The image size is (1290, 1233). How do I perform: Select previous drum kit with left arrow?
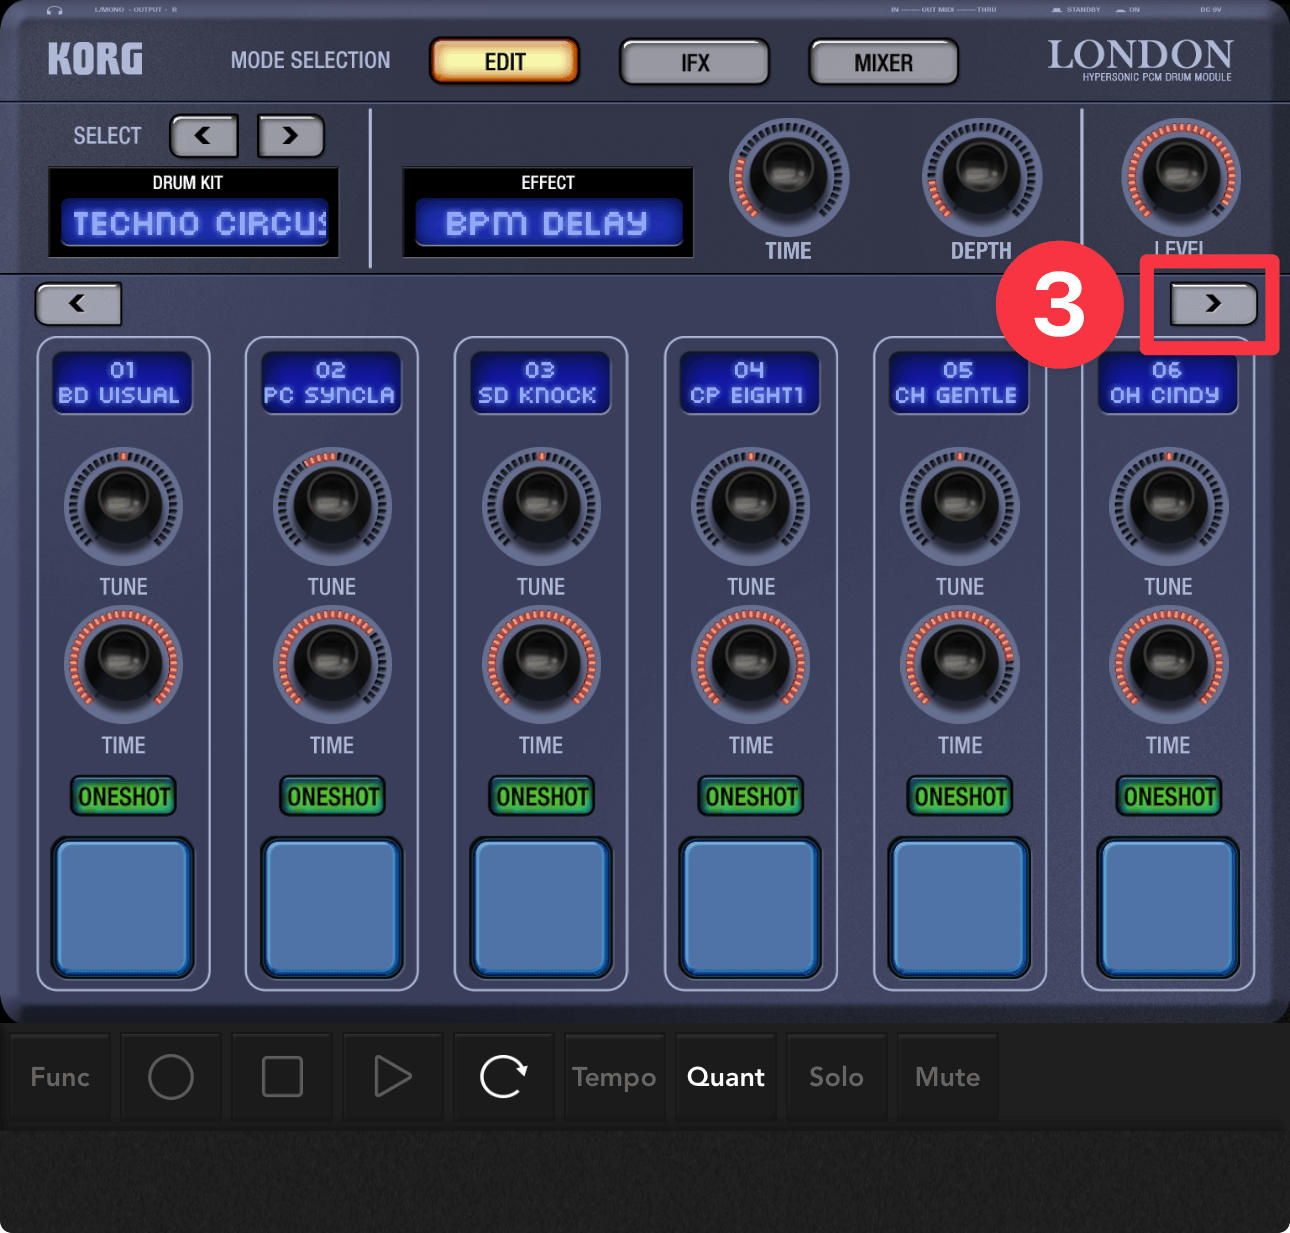click(204, 136)
